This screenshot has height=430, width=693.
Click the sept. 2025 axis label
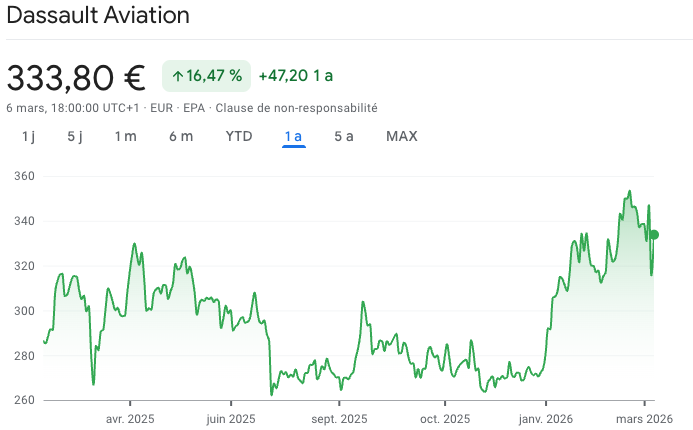click(x=339, y=419)
